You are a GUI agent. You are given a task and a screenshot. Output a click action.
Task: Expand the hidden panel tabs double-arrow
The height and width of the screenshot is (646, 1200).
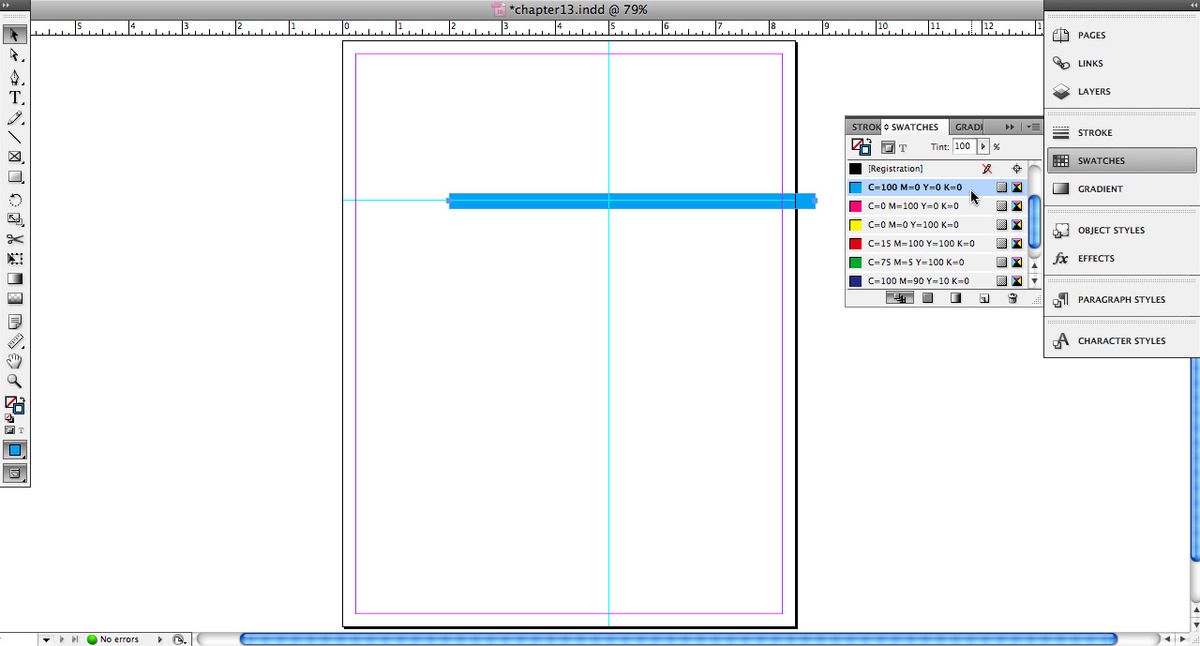[x=1010, y=127]
